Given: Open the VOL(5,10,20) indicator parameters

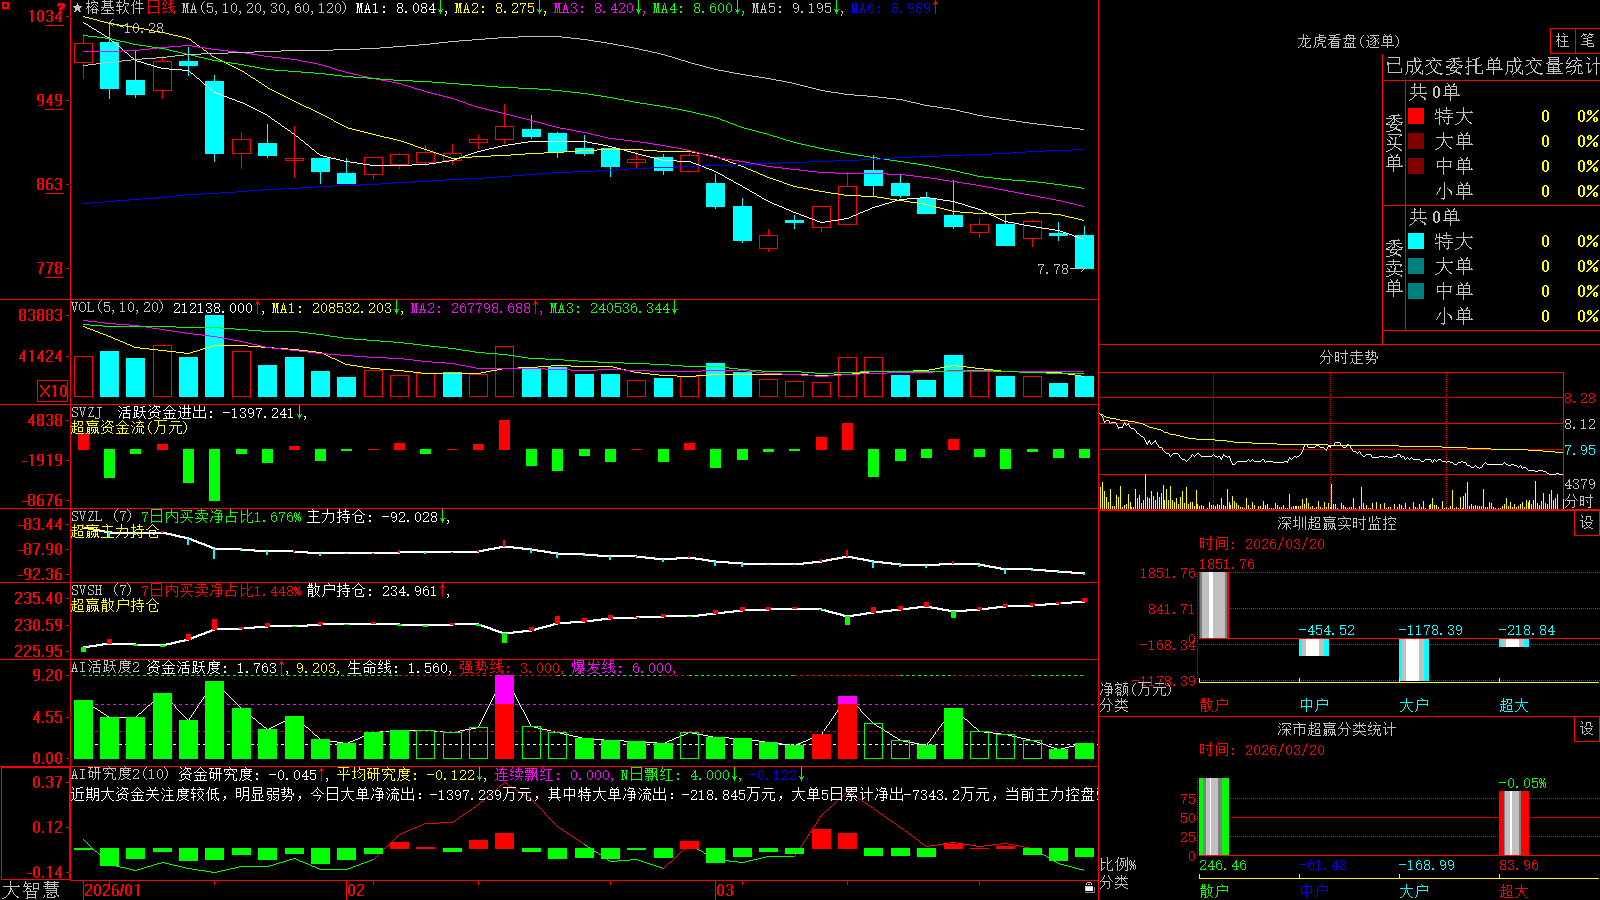Looking at the screenshot, I should pos(117,308).
